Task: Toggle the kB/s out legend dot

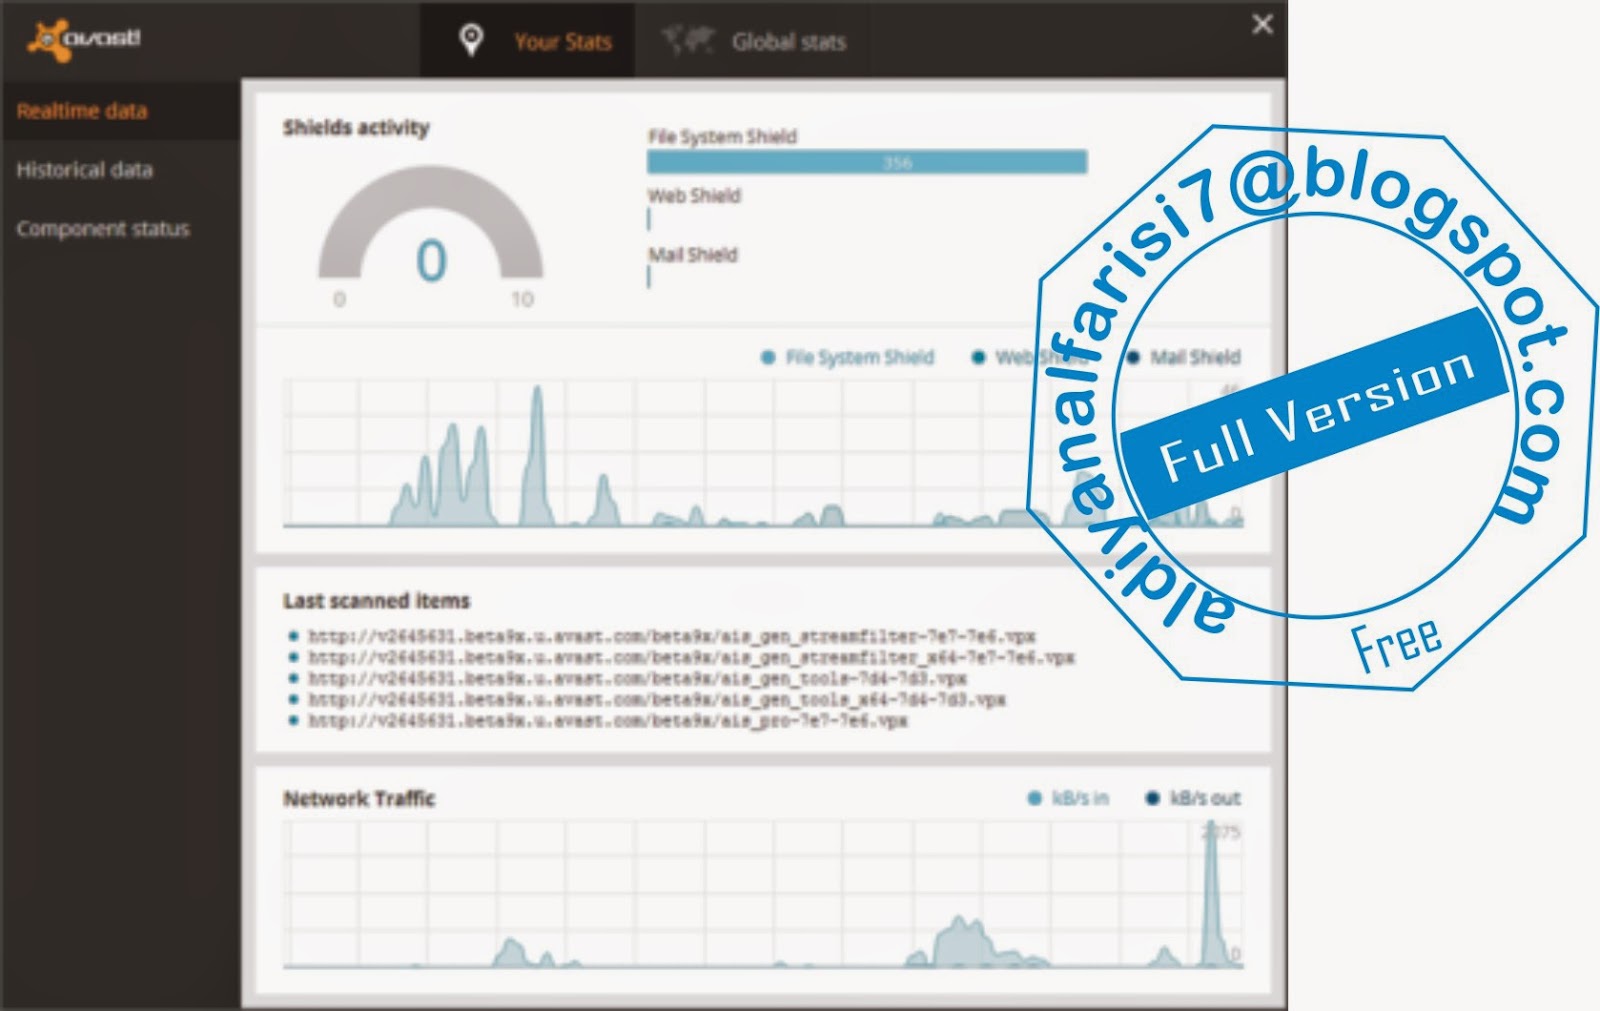Action: click(x=1152, y=798)
